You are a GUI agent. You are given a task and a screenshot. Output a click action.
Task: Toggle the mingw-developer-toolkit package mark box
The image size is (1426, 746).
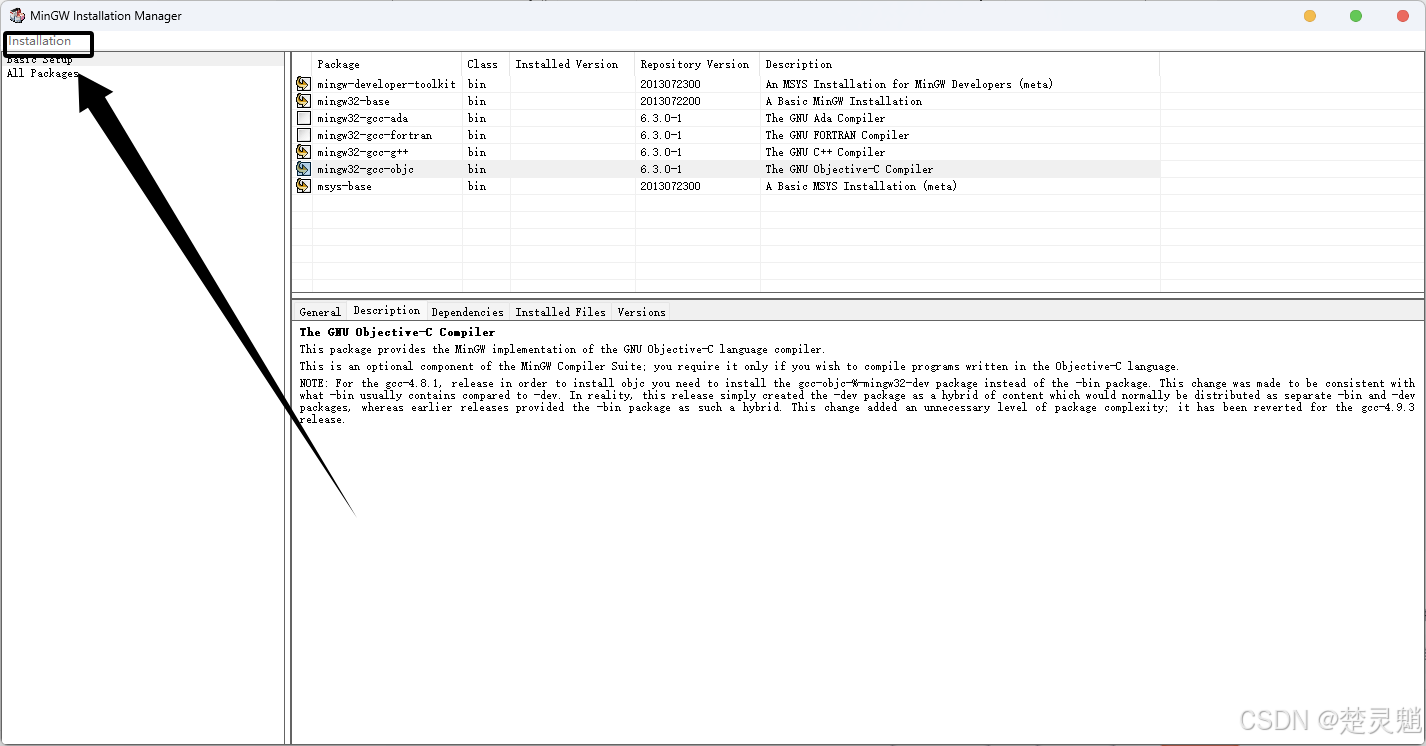click(x=303, y=84)
